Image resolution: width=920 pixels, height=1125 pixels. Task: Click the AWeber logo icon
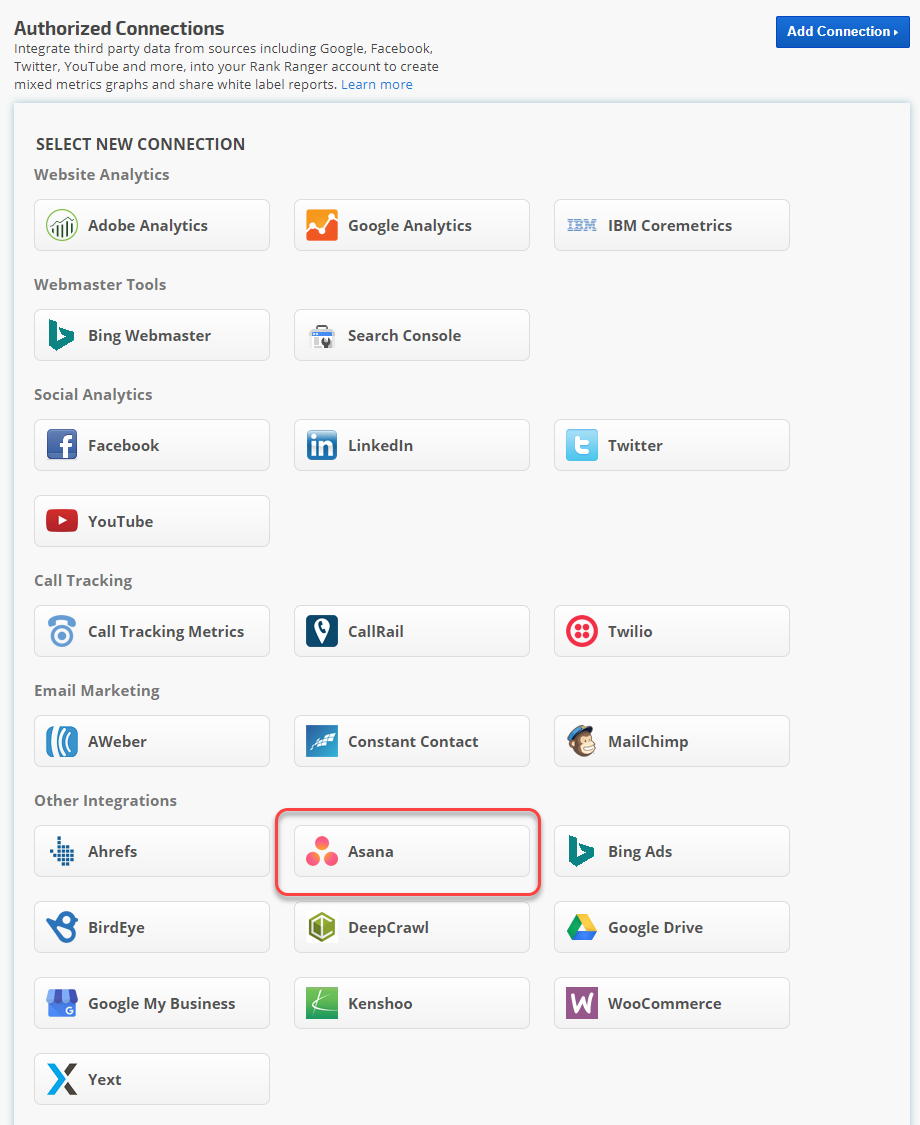[62, 741]
